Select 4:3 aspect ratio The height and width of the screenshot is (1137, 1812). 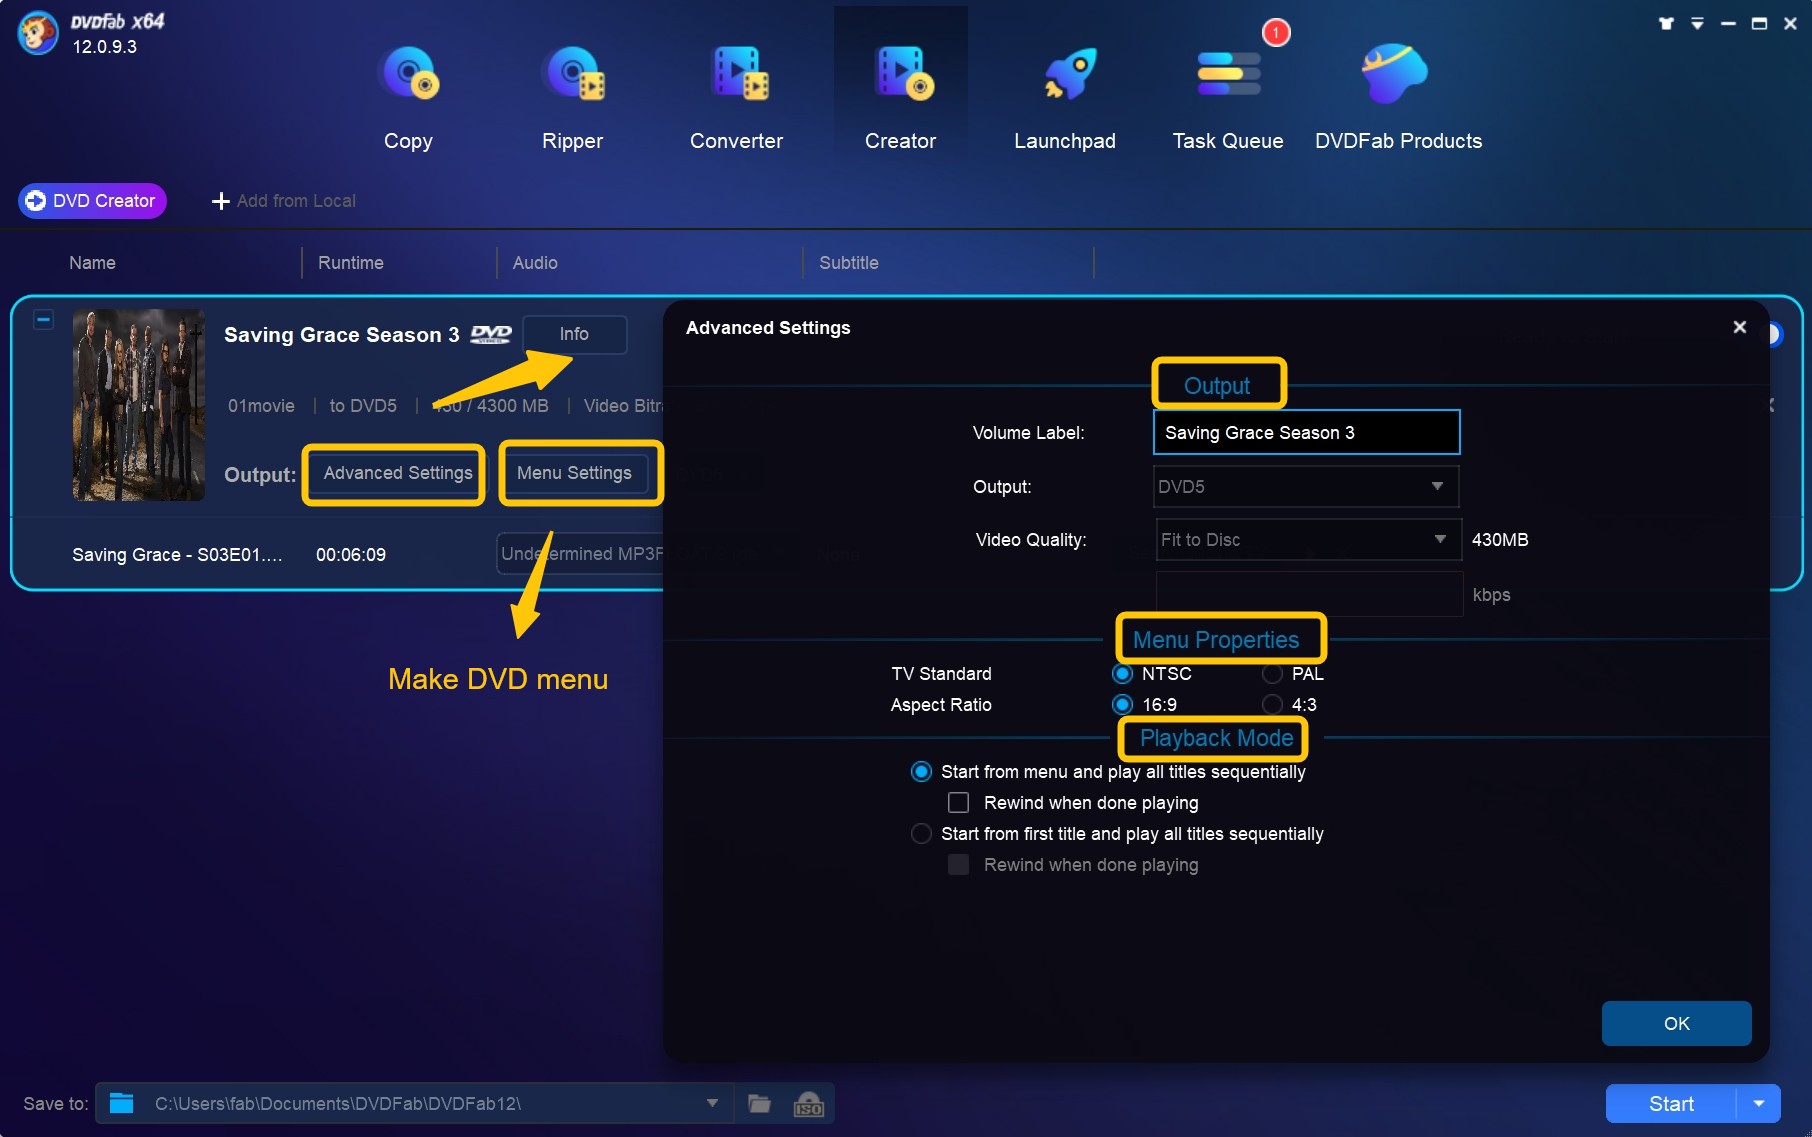[x=1272, y=705]
